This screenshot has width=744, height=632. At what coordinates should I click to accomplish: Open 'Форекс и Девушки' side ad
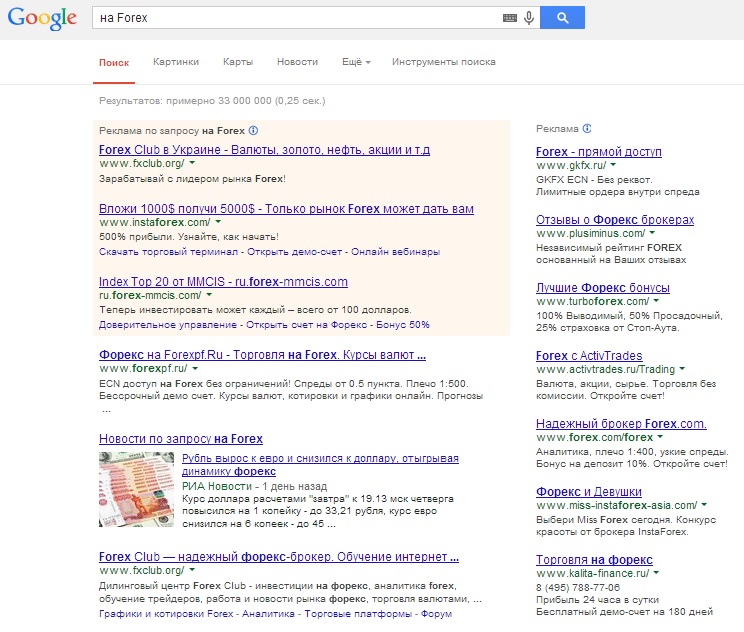point(588,492)
